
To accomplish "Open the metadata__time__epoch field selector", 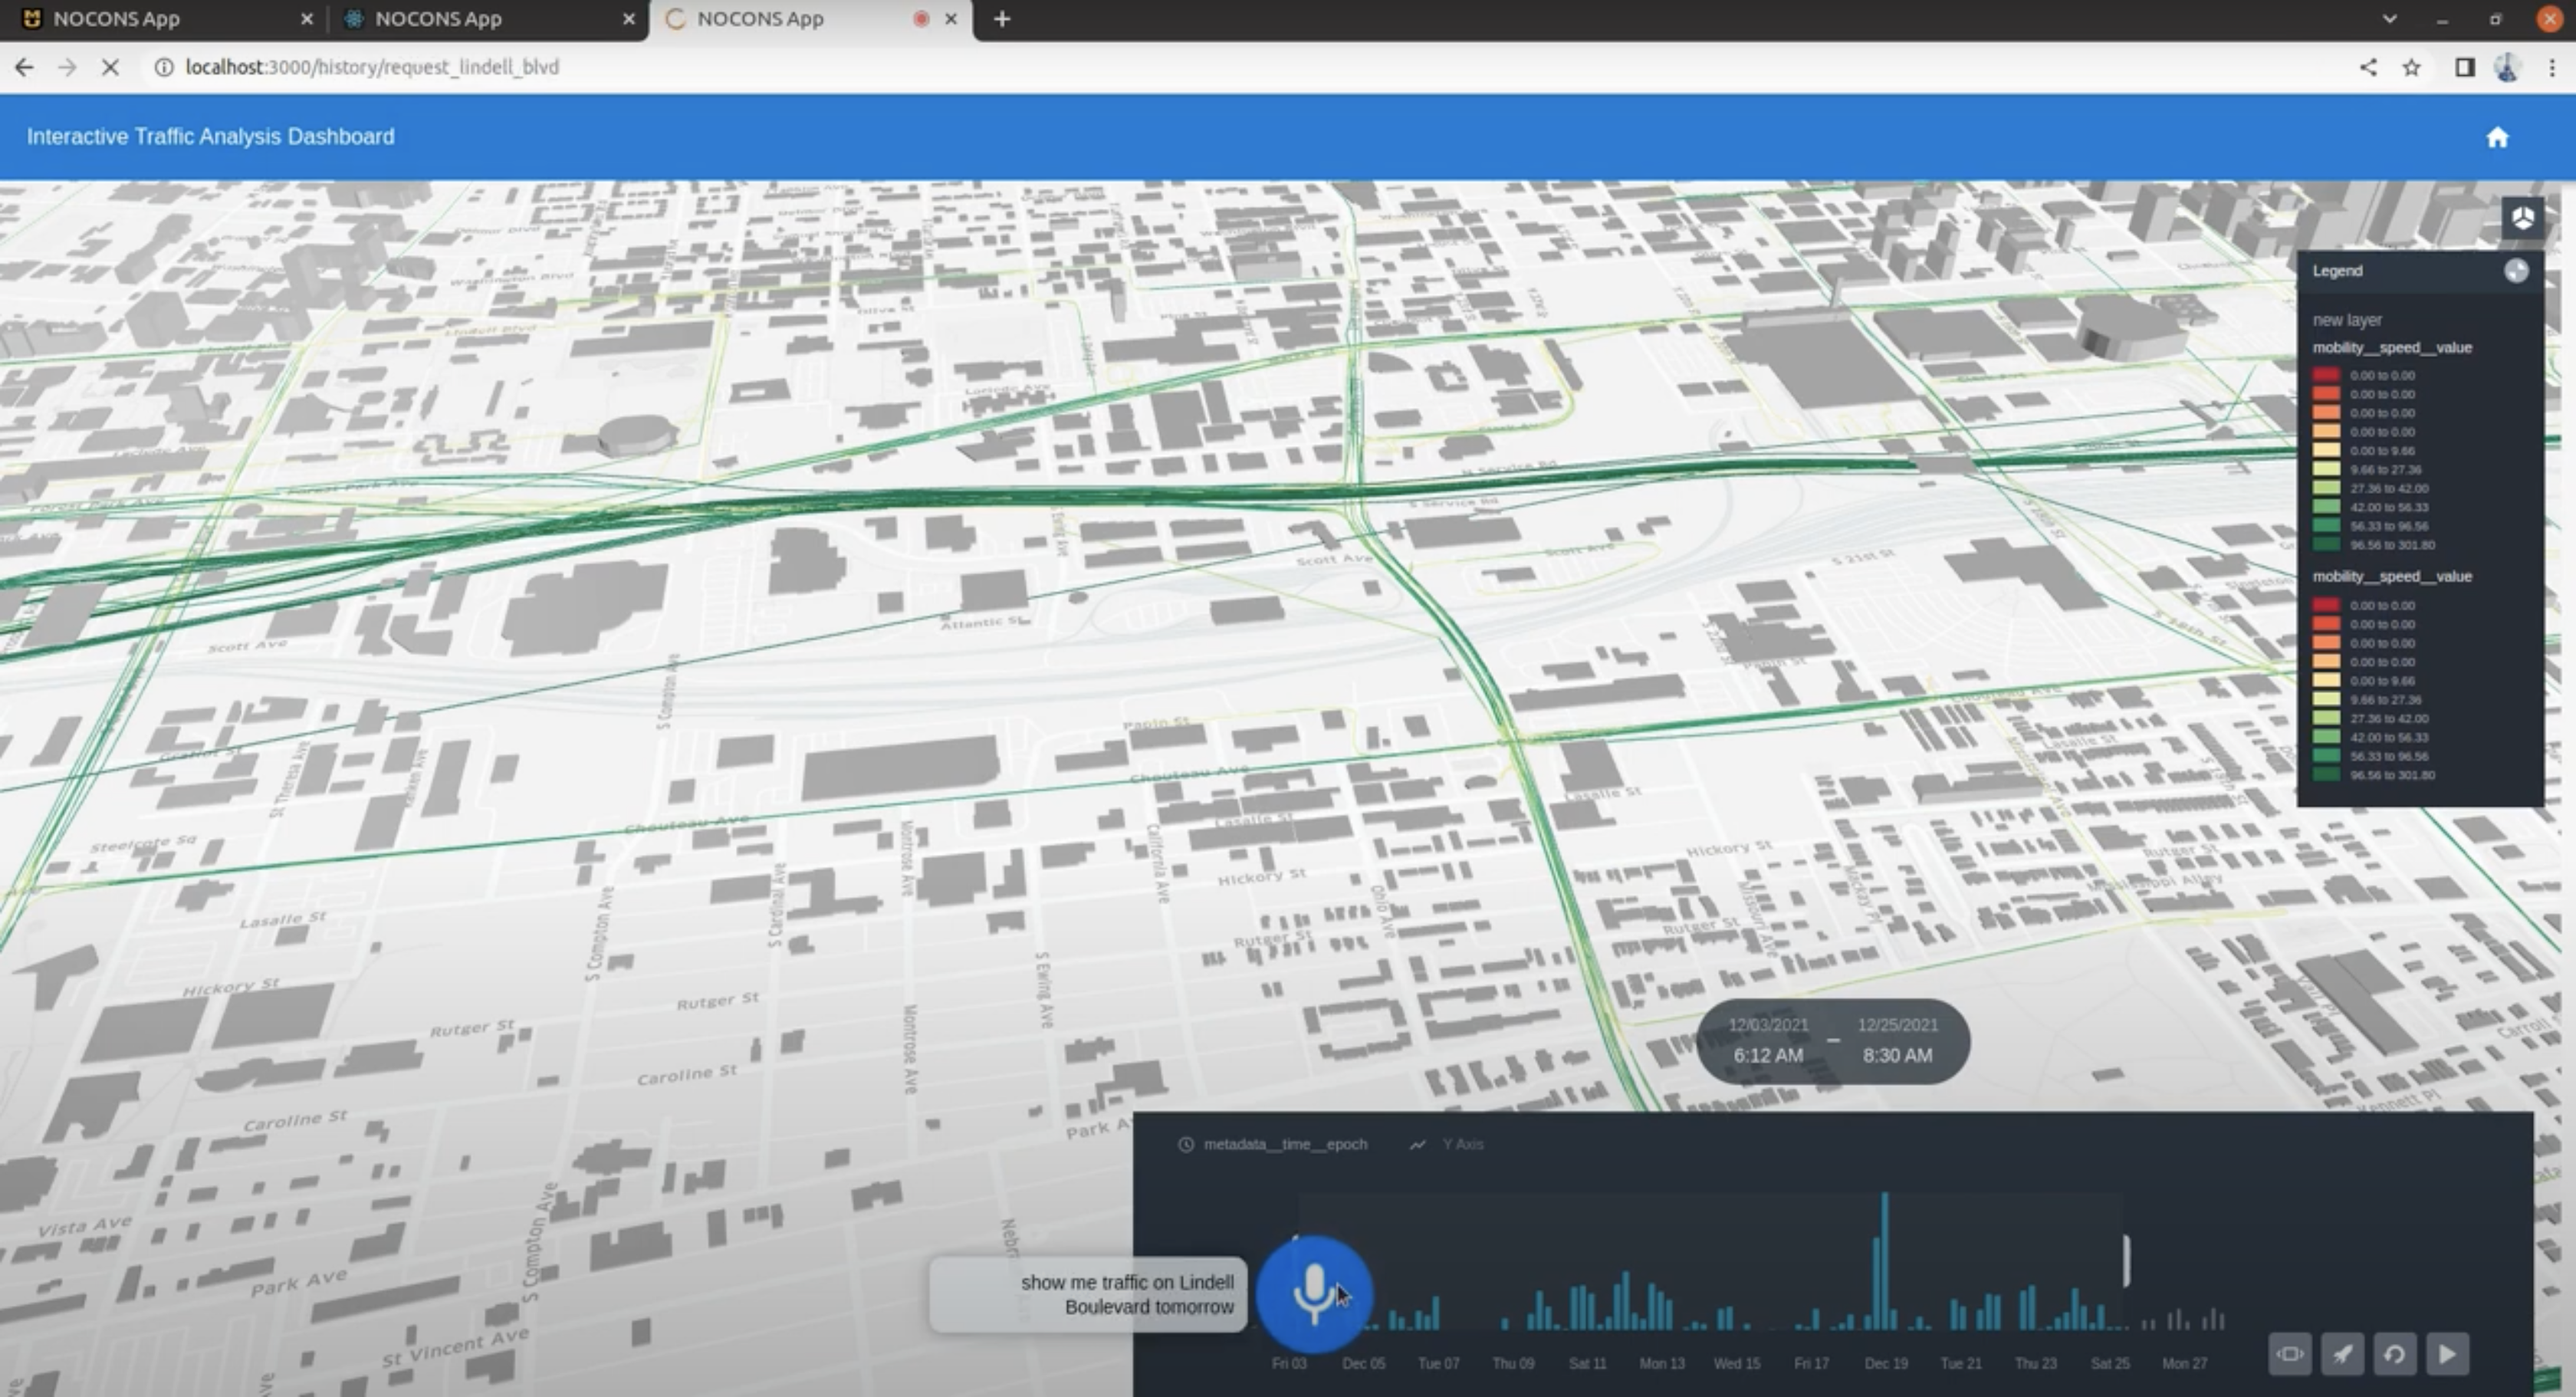I will pyautogui.click(x=1272, y=1144).
